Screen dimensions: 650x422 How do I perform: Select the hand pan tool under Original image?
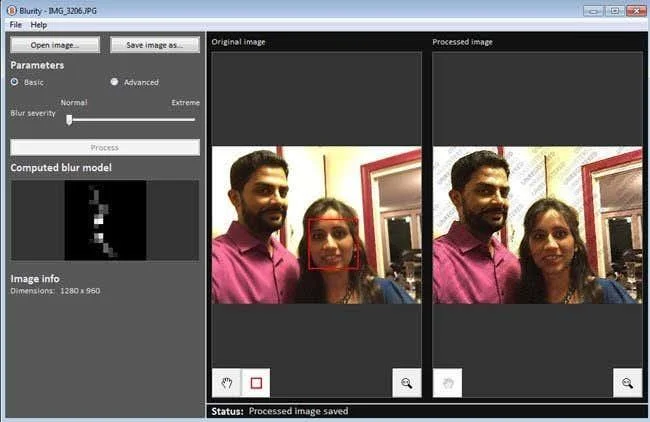[226, 383]
